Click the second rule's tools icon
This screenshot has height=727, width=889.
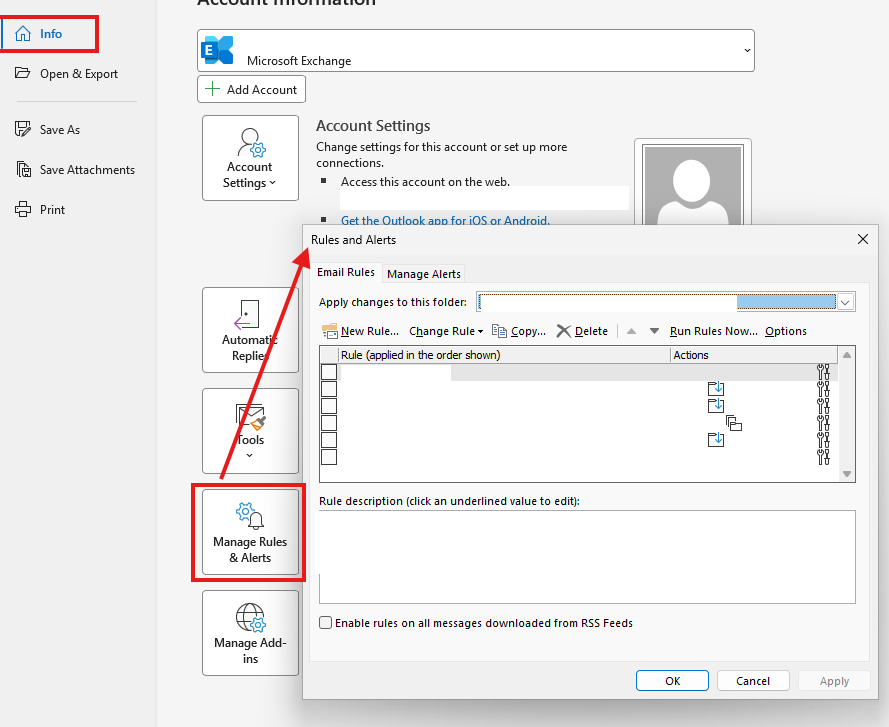click(x=823, y=389)
